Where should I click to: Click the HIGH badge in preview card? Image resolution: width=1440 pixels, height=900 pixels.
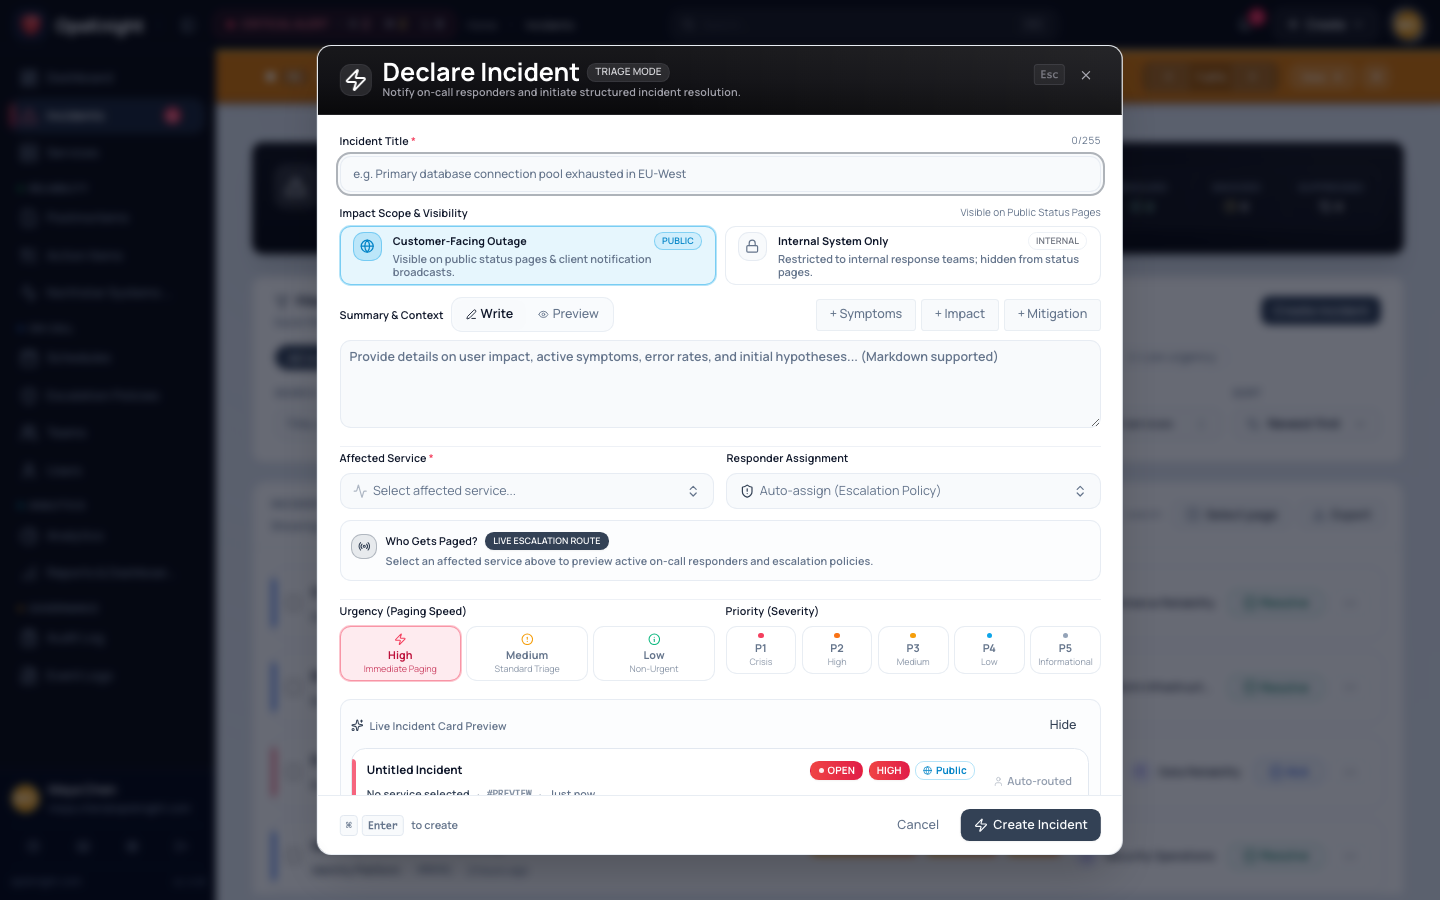889,771
